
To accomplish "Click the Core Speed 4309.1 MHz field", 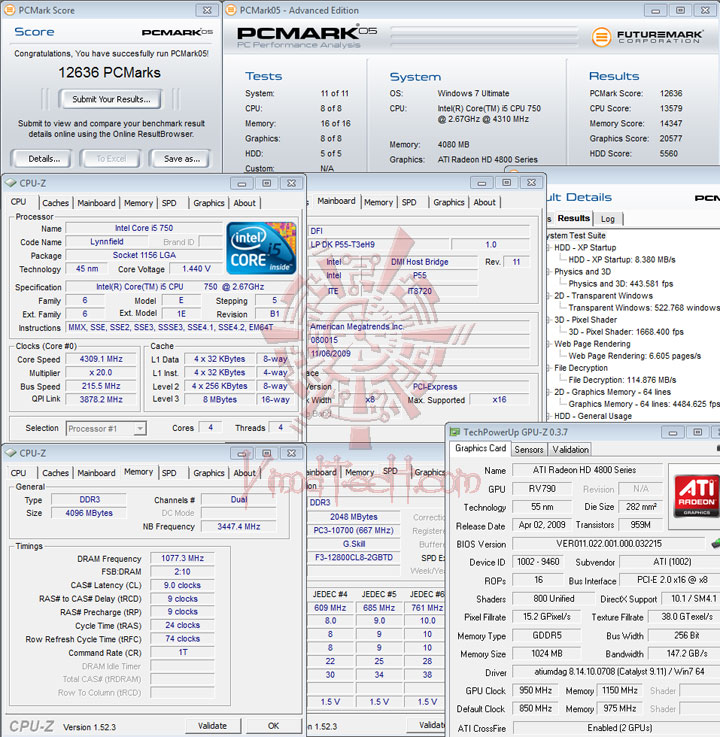I will (x=101, y=359).
